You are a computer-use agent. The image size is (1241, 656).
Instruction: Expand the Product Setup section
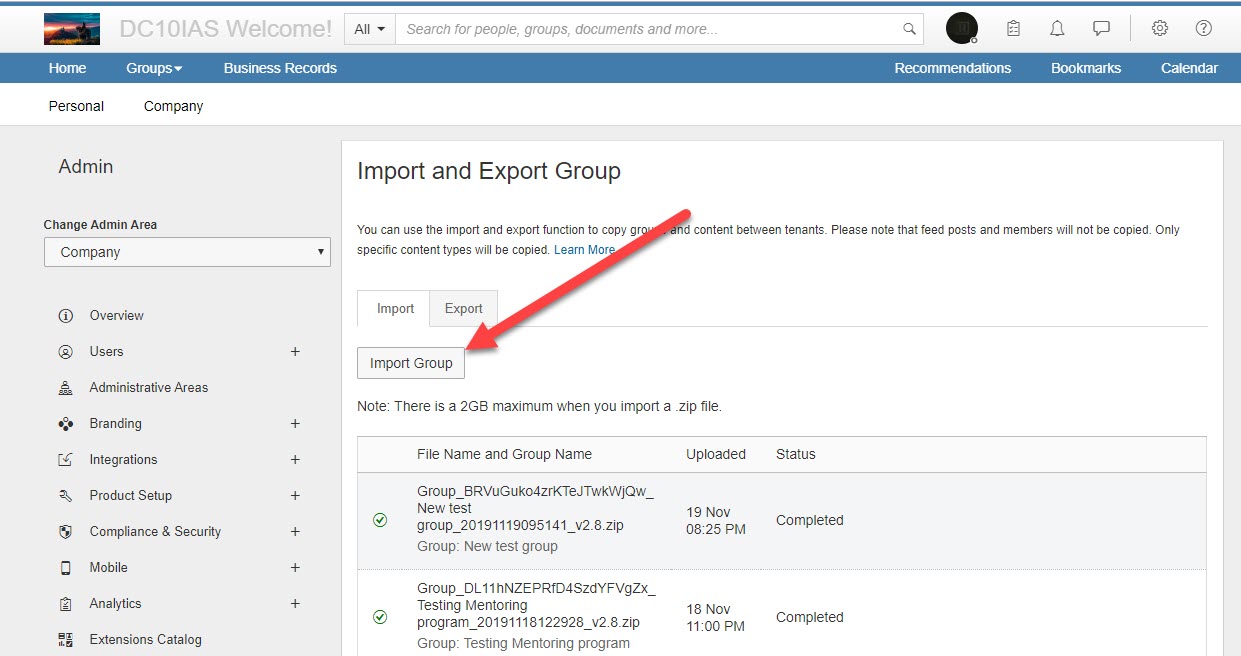(x=295, y=496)
